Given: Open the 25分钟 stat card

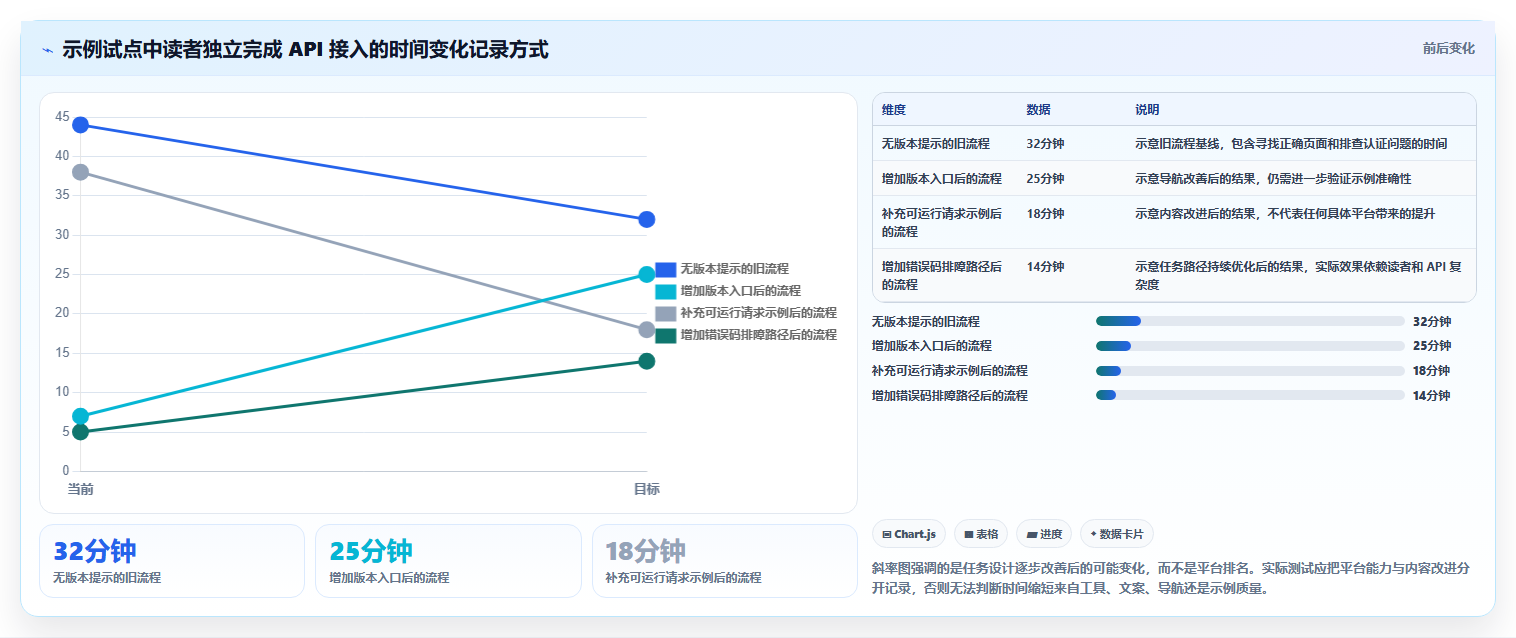Looking at the screenshot, I should point(448,561).
